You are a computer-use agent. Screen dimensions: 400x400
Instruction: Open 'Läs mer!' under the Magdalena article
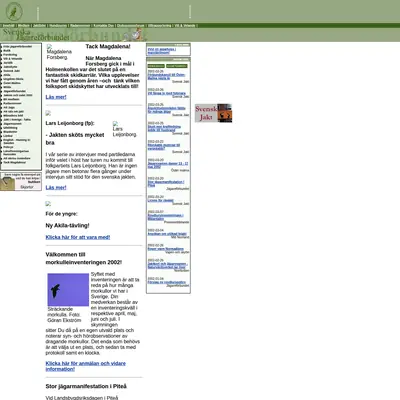tap(56, 97)
